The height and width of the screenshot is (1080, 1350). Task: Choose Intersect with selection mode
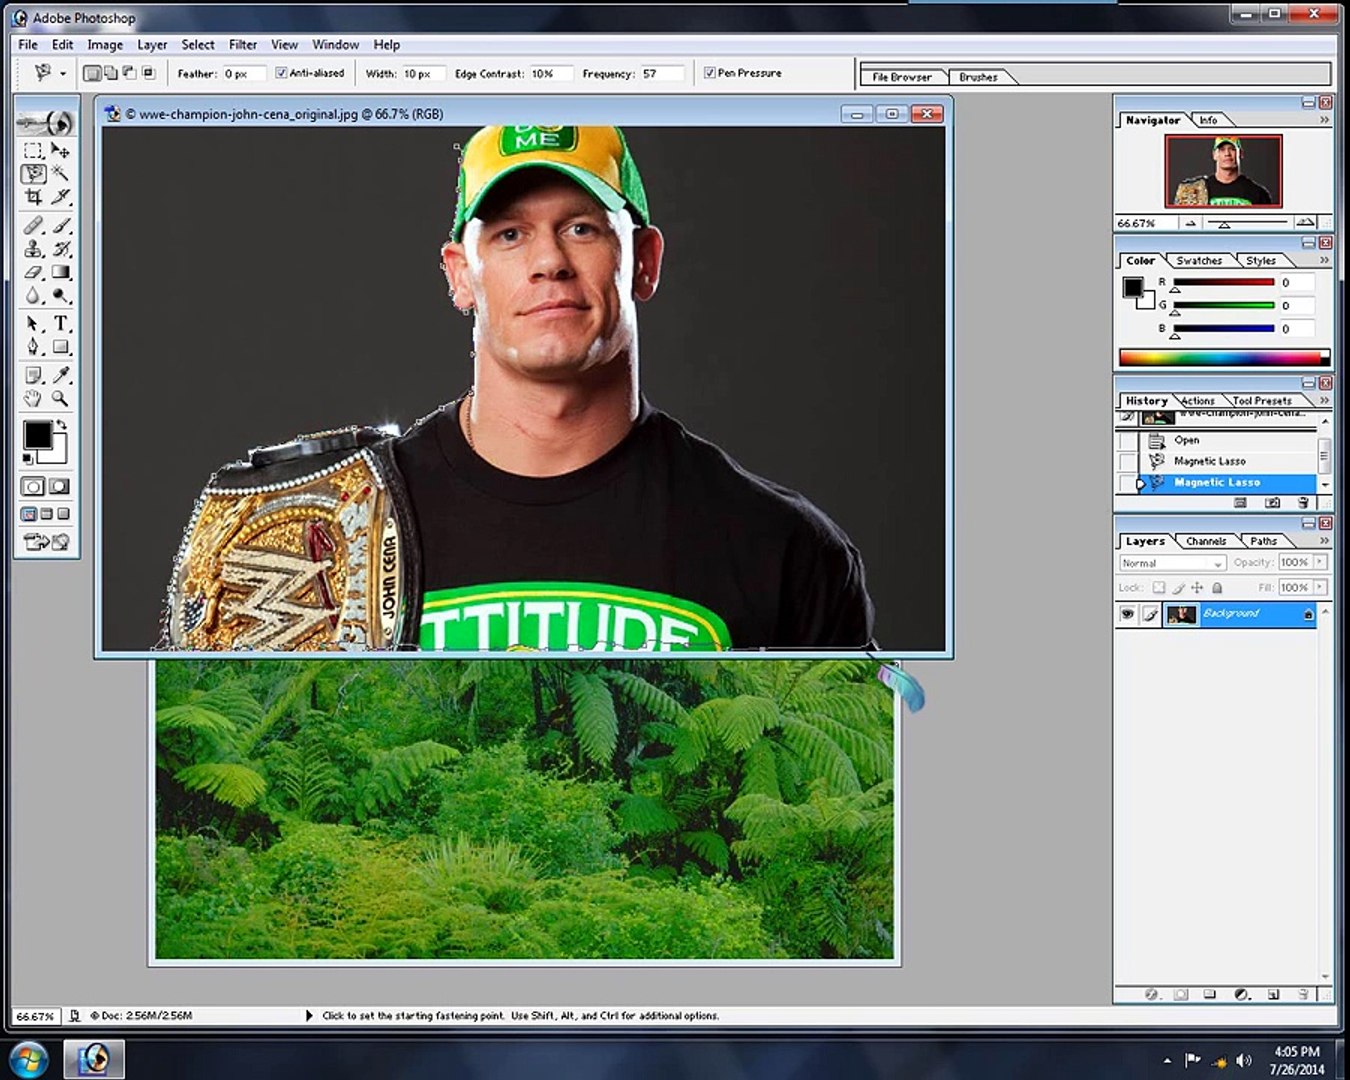(x=148, y=73)
